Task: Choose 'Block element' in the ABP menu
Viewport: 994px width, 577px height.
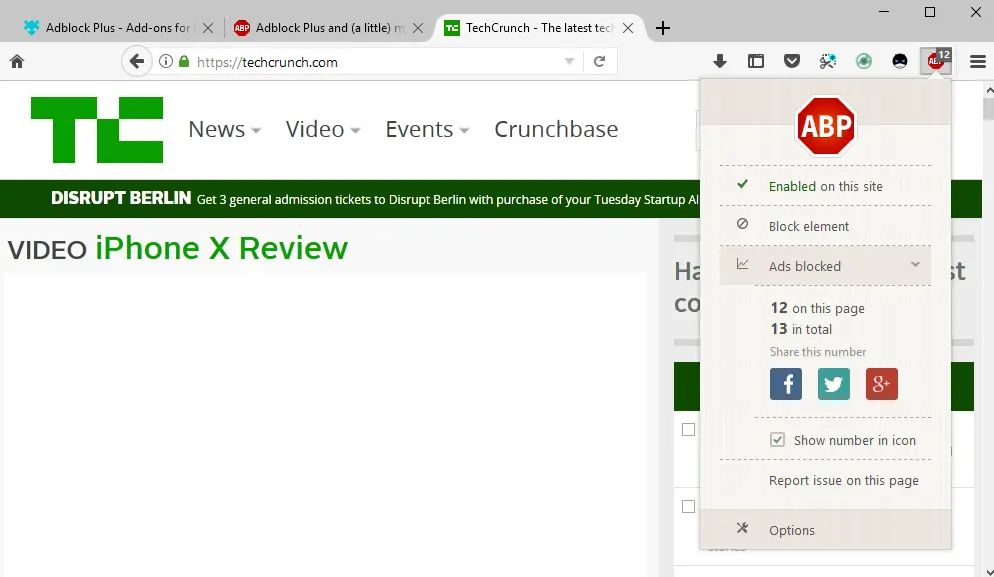Action: coord(825,226)
